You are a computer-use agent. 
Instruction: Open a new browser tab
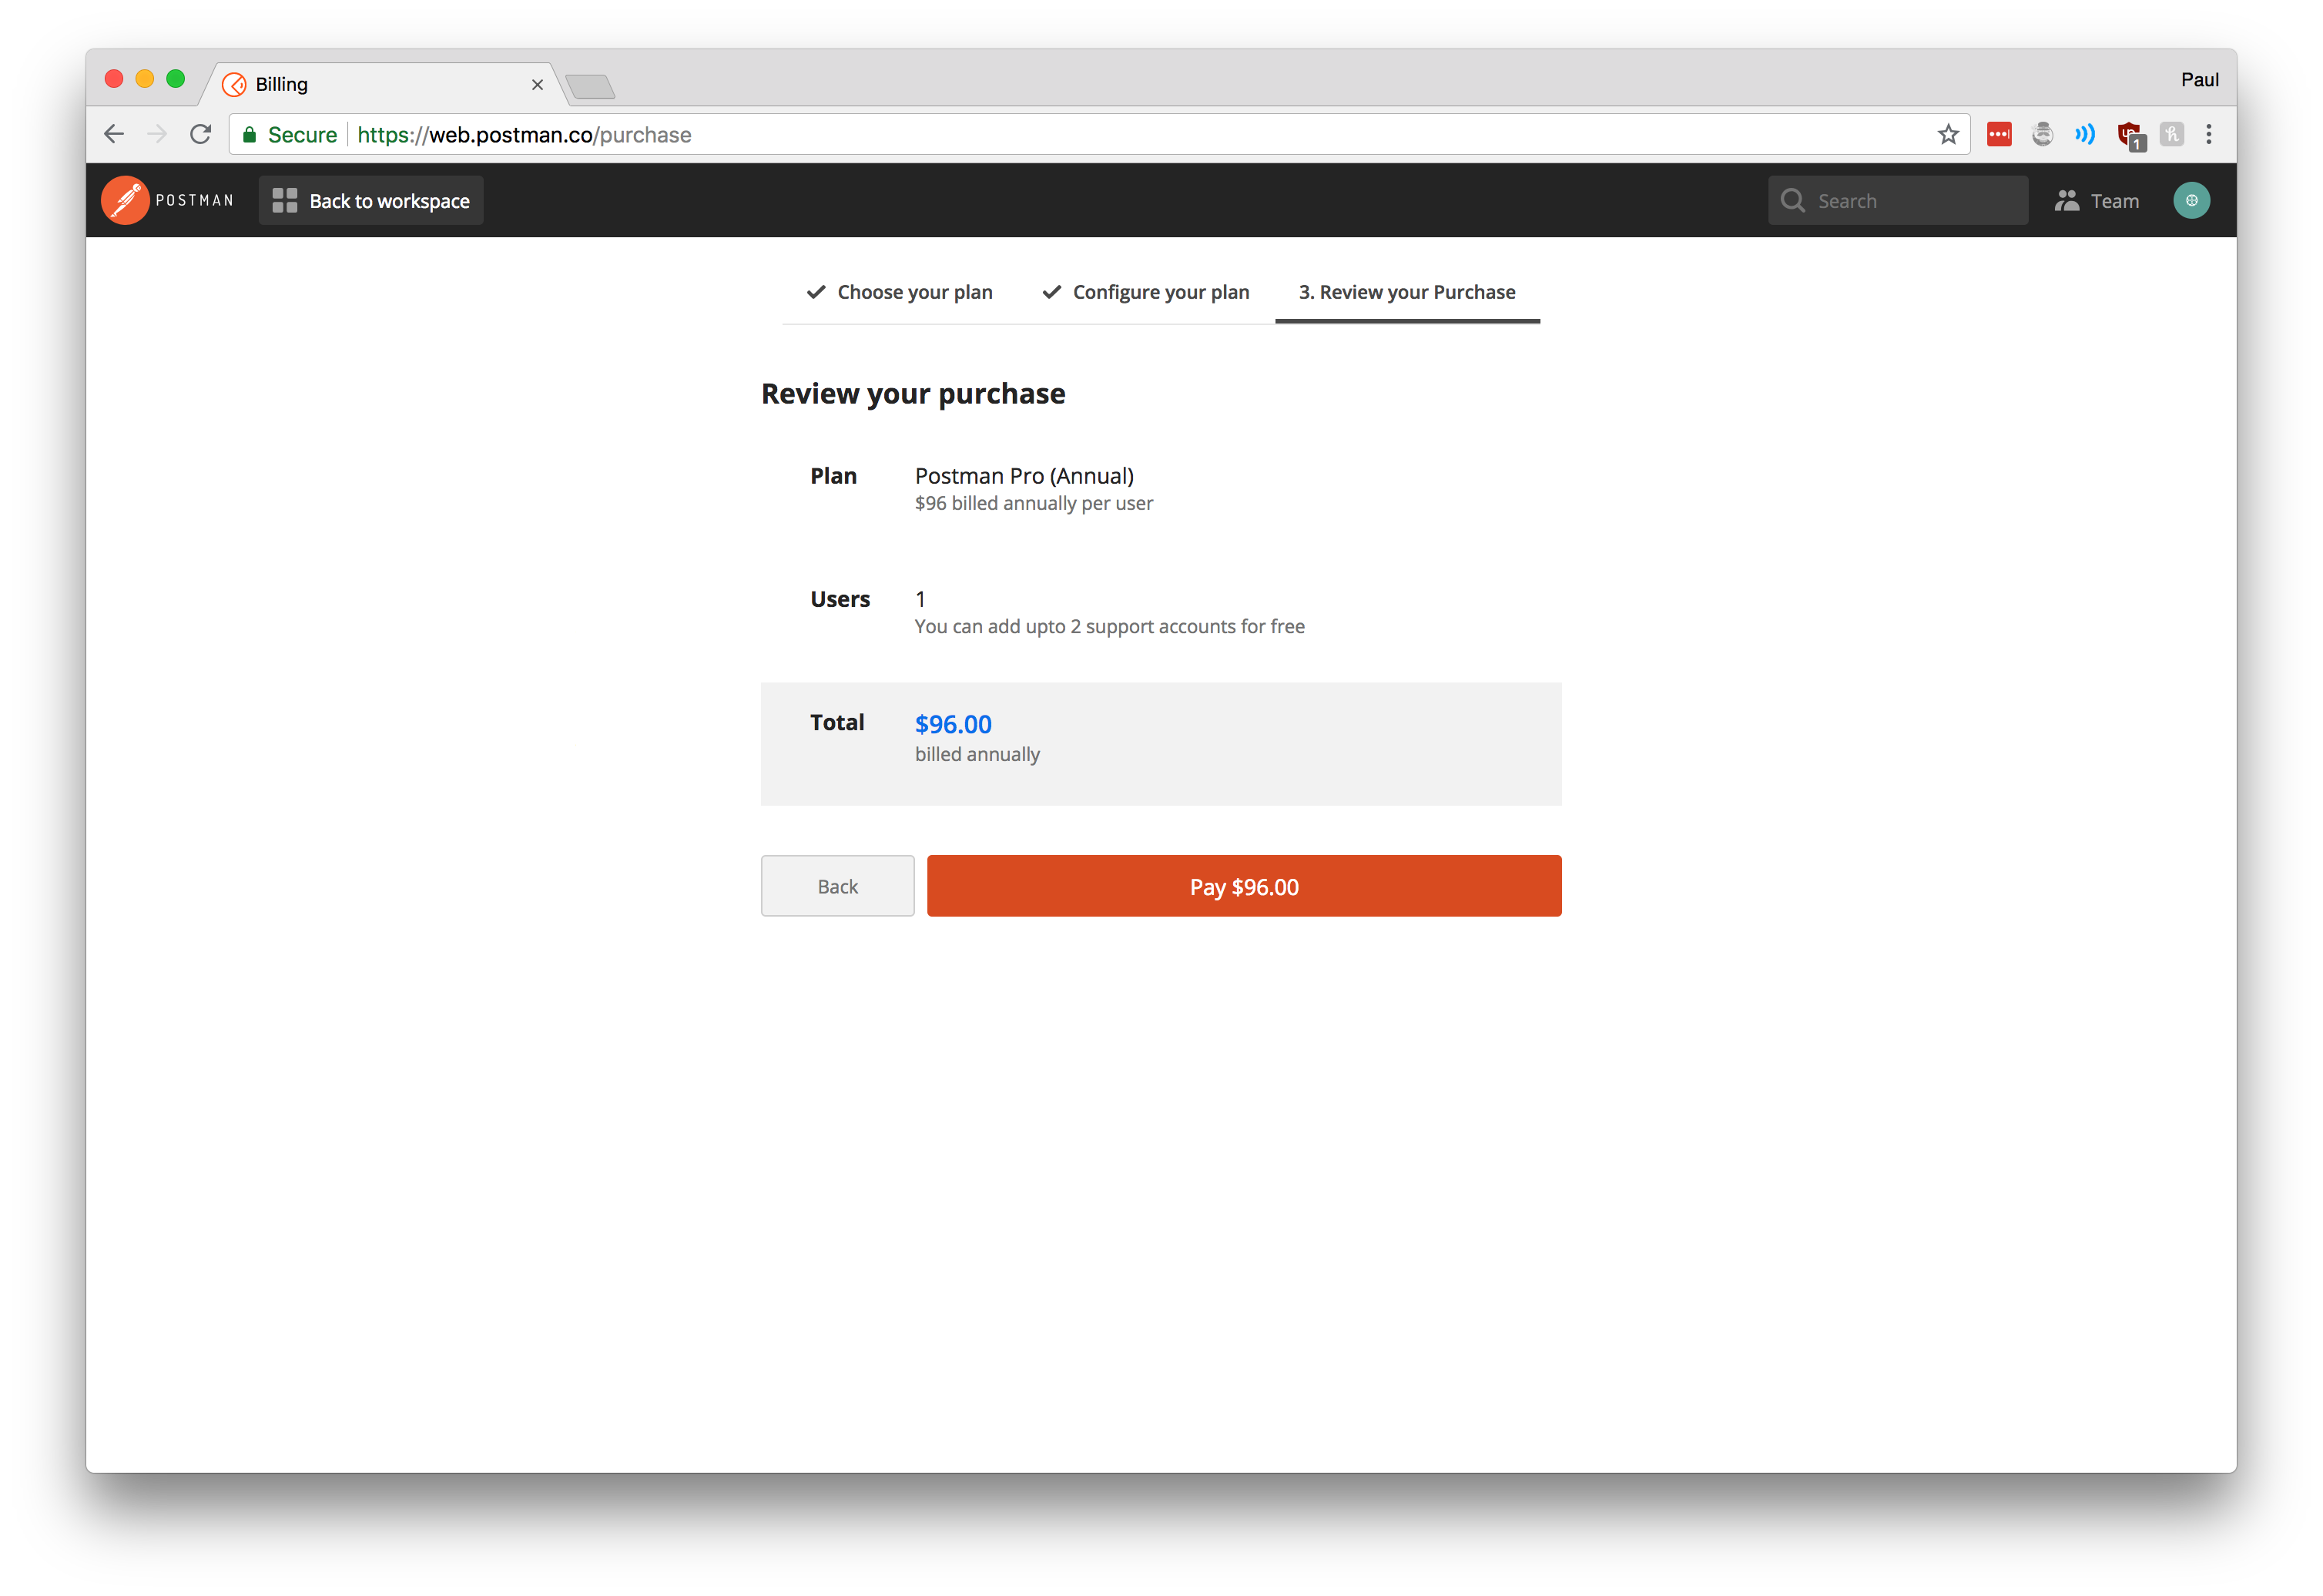click(590, 87)
